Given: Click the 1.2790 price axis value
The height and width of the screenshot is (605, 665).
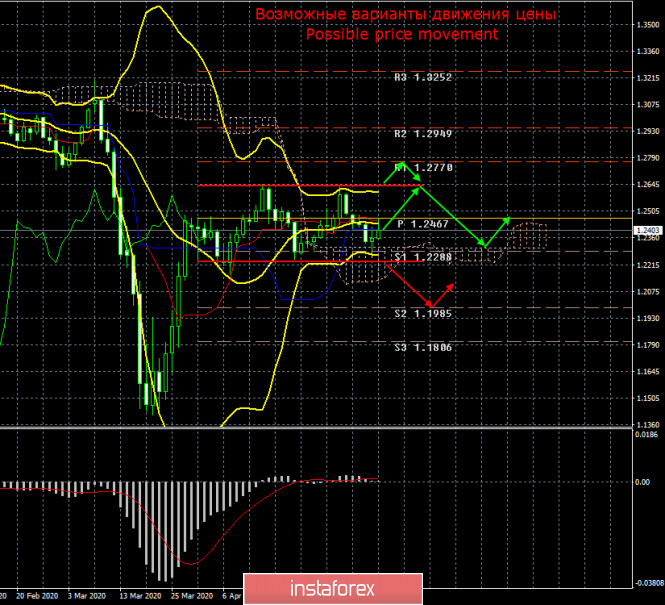Looking at the screenshot, I should (x=648, y=158).
